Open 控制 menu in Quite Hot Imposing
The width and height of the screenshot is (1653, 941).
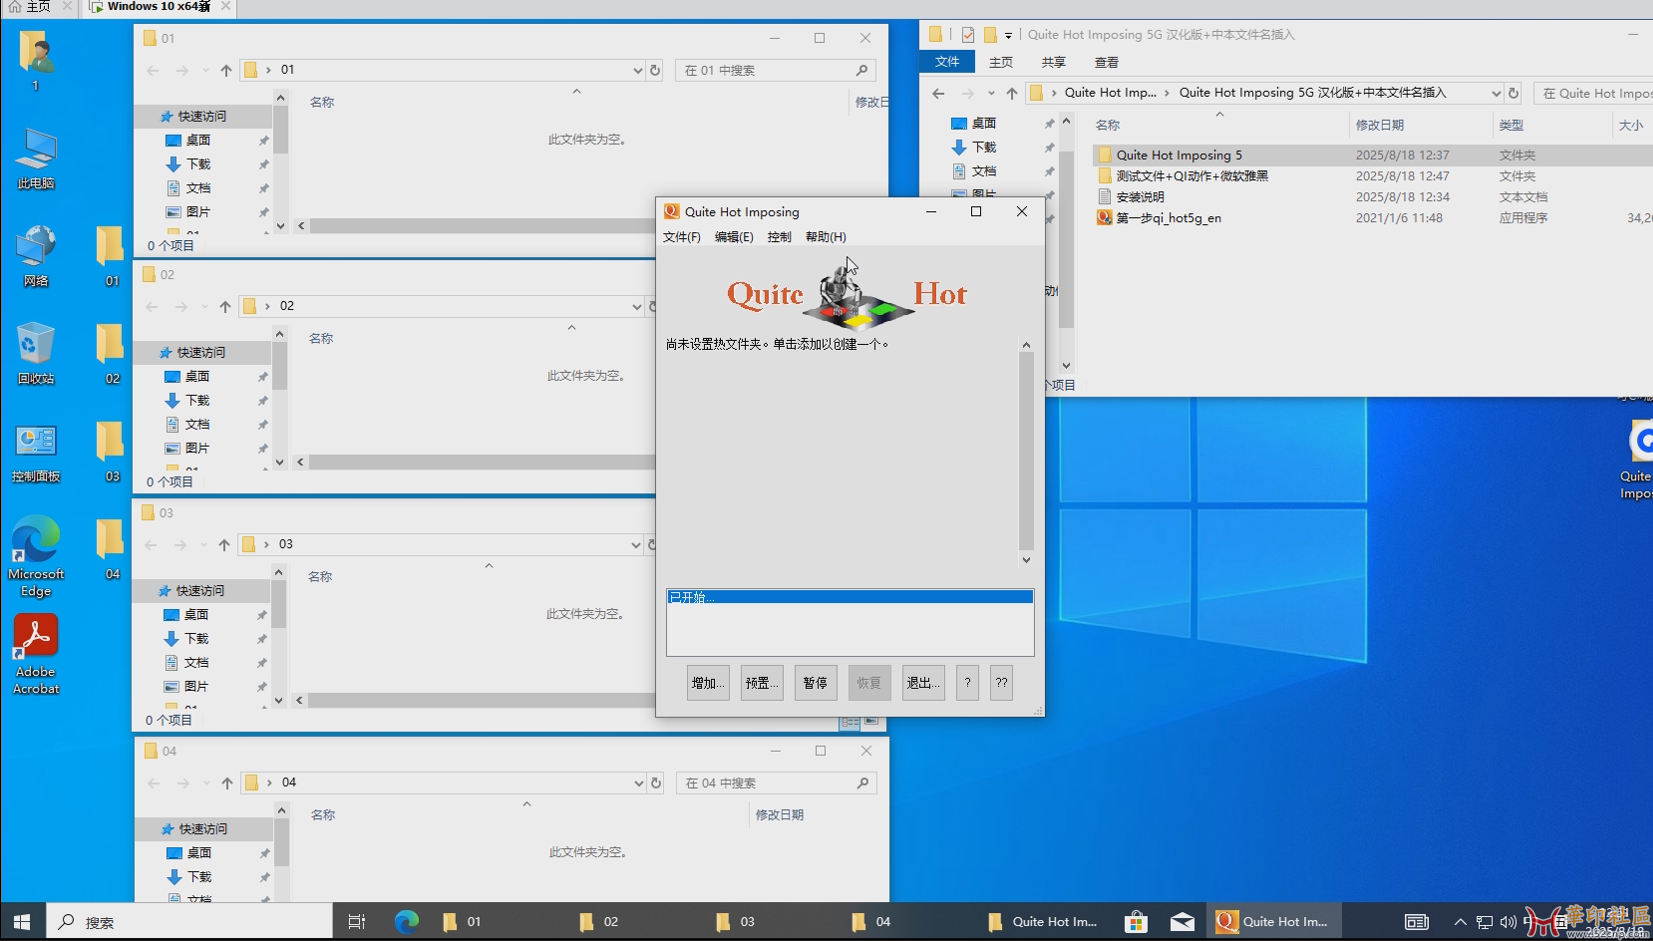tap(779, 237)
